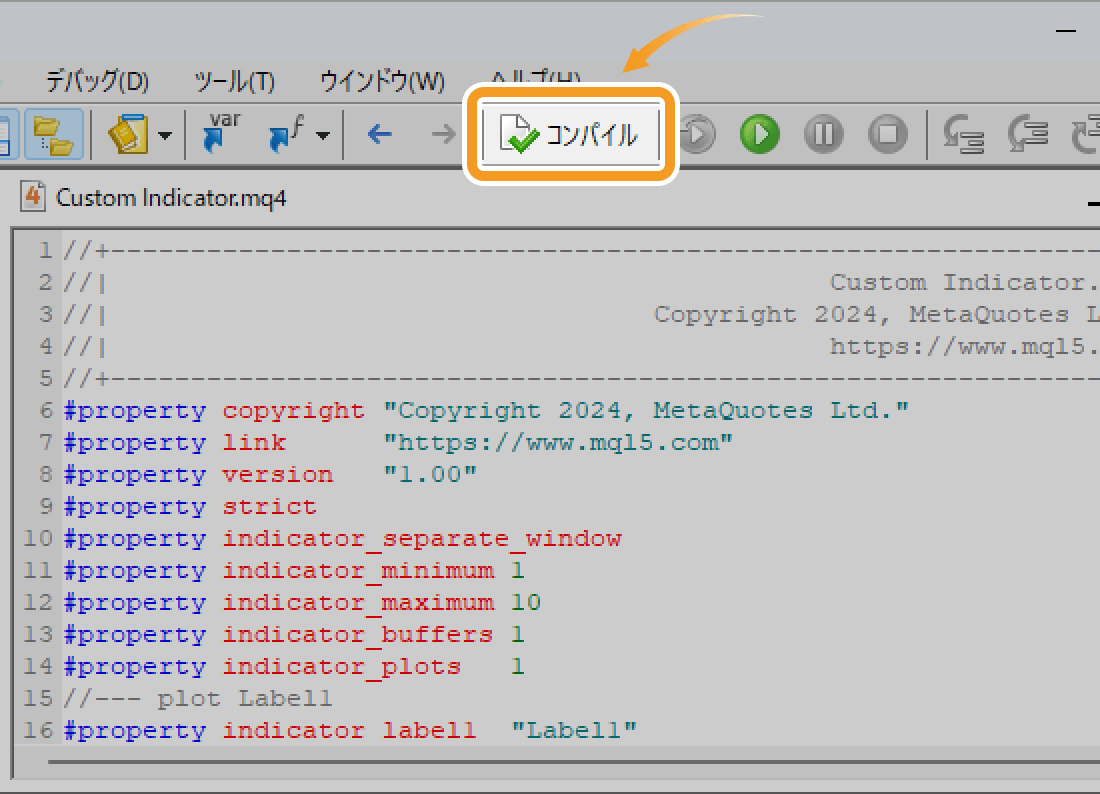Viewport: 1100px width, 794px height.
Task: Click 'Custom Indicator.' header comment on line 2
Action: [x=964, y=283]
